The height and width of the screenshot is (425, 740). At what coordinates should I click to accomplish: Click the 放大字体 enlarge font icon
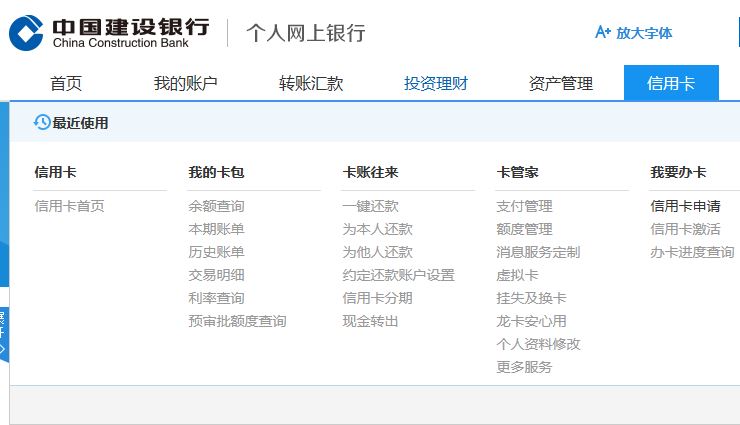click(x=602, y=33)
